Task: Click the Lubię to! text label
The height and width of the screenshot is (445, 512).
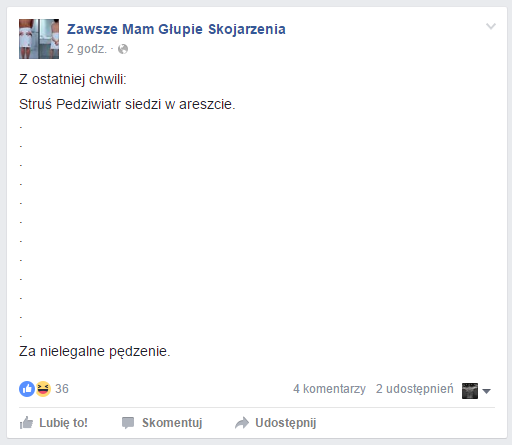Action: [x=63, y=423]
